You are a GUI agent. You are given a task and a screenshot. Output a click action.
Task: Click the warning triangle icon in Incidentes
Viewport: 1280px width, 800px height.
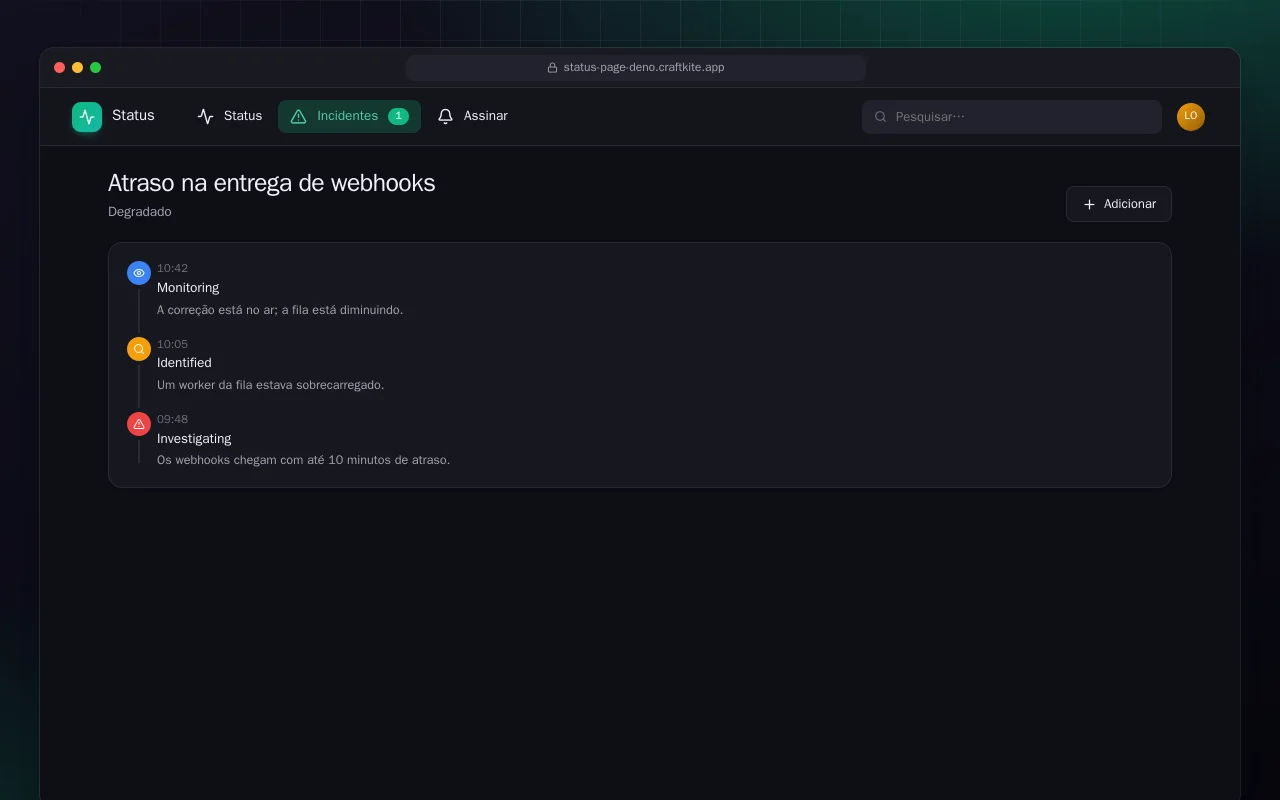coord(298,116)
